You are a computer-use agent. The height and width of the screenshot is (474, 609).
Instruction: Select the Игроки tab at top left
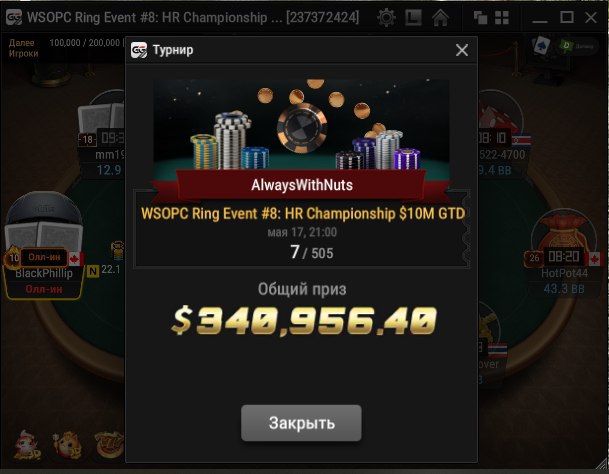click(23, 53)
